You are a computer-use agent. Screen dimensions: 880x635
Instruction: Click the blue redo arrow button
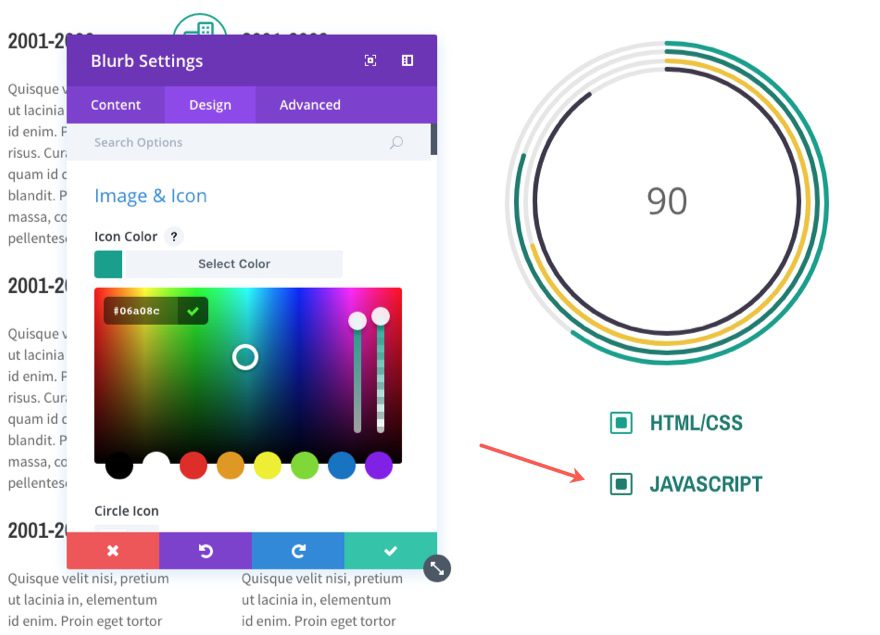tap(298, 551)
